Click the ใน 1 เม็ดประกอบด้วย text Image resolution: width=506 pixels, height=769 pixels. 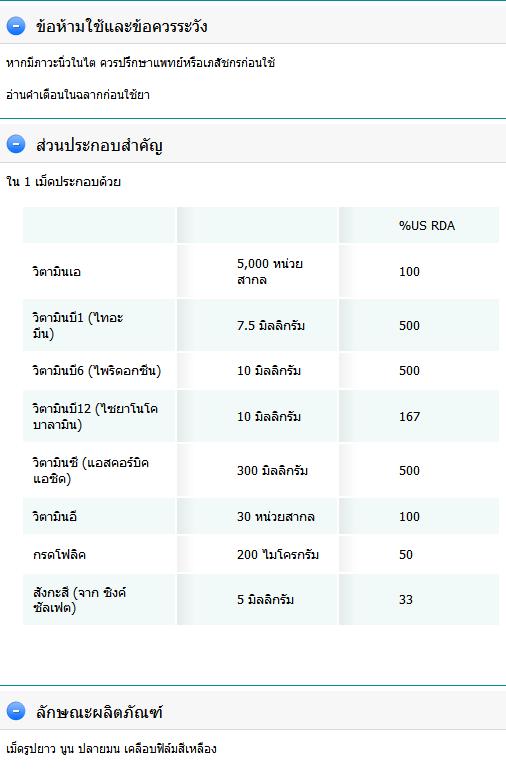(63, 182)
